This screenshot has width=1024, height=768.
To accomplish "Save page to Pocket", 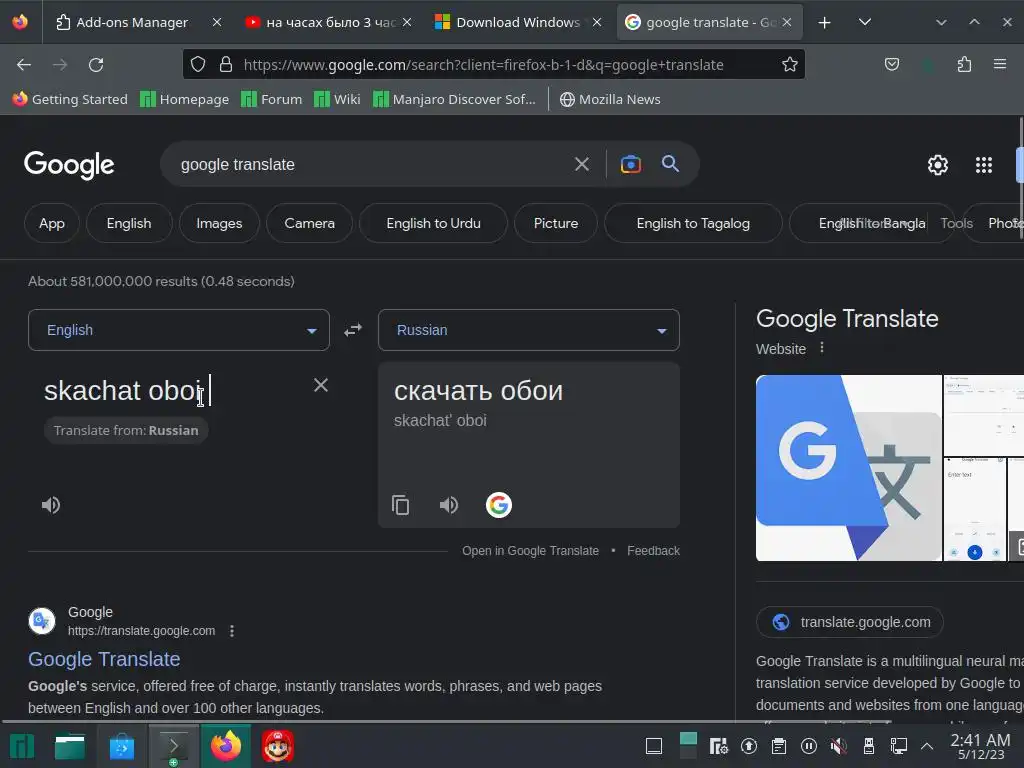I will tap(891, 64).
